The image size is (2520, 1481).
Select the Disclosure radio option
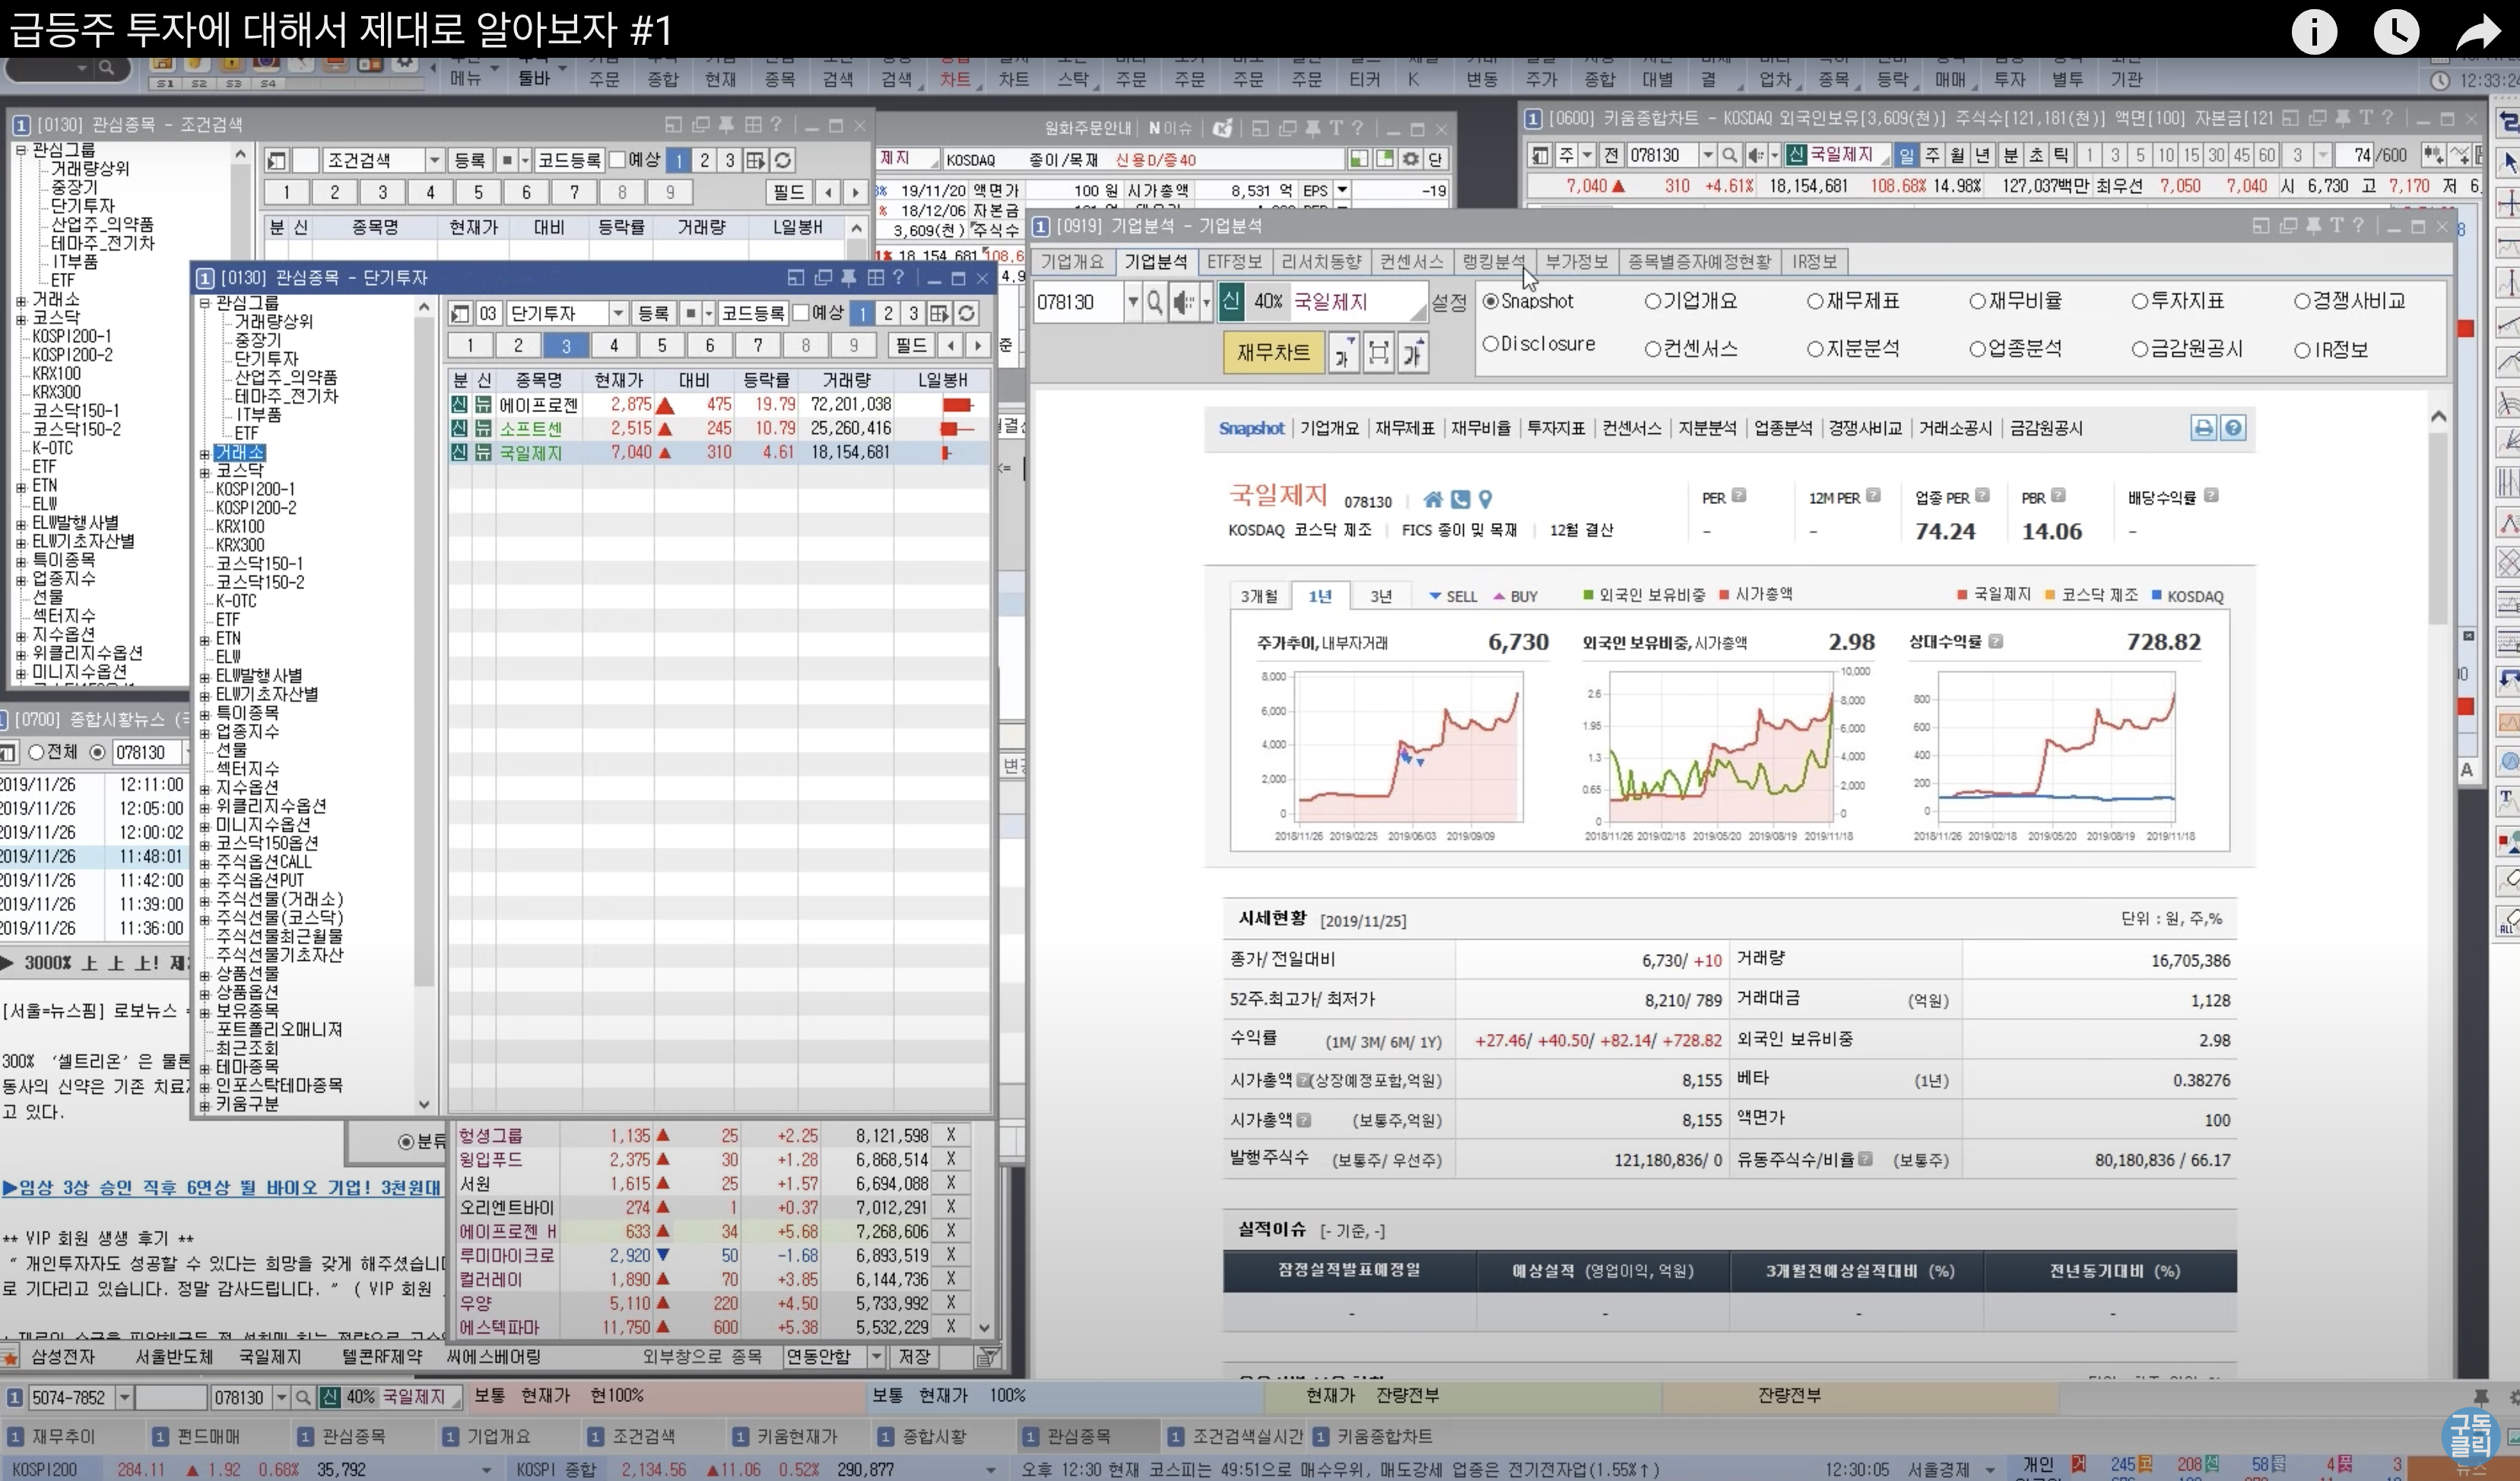[x=1490, y=345]
